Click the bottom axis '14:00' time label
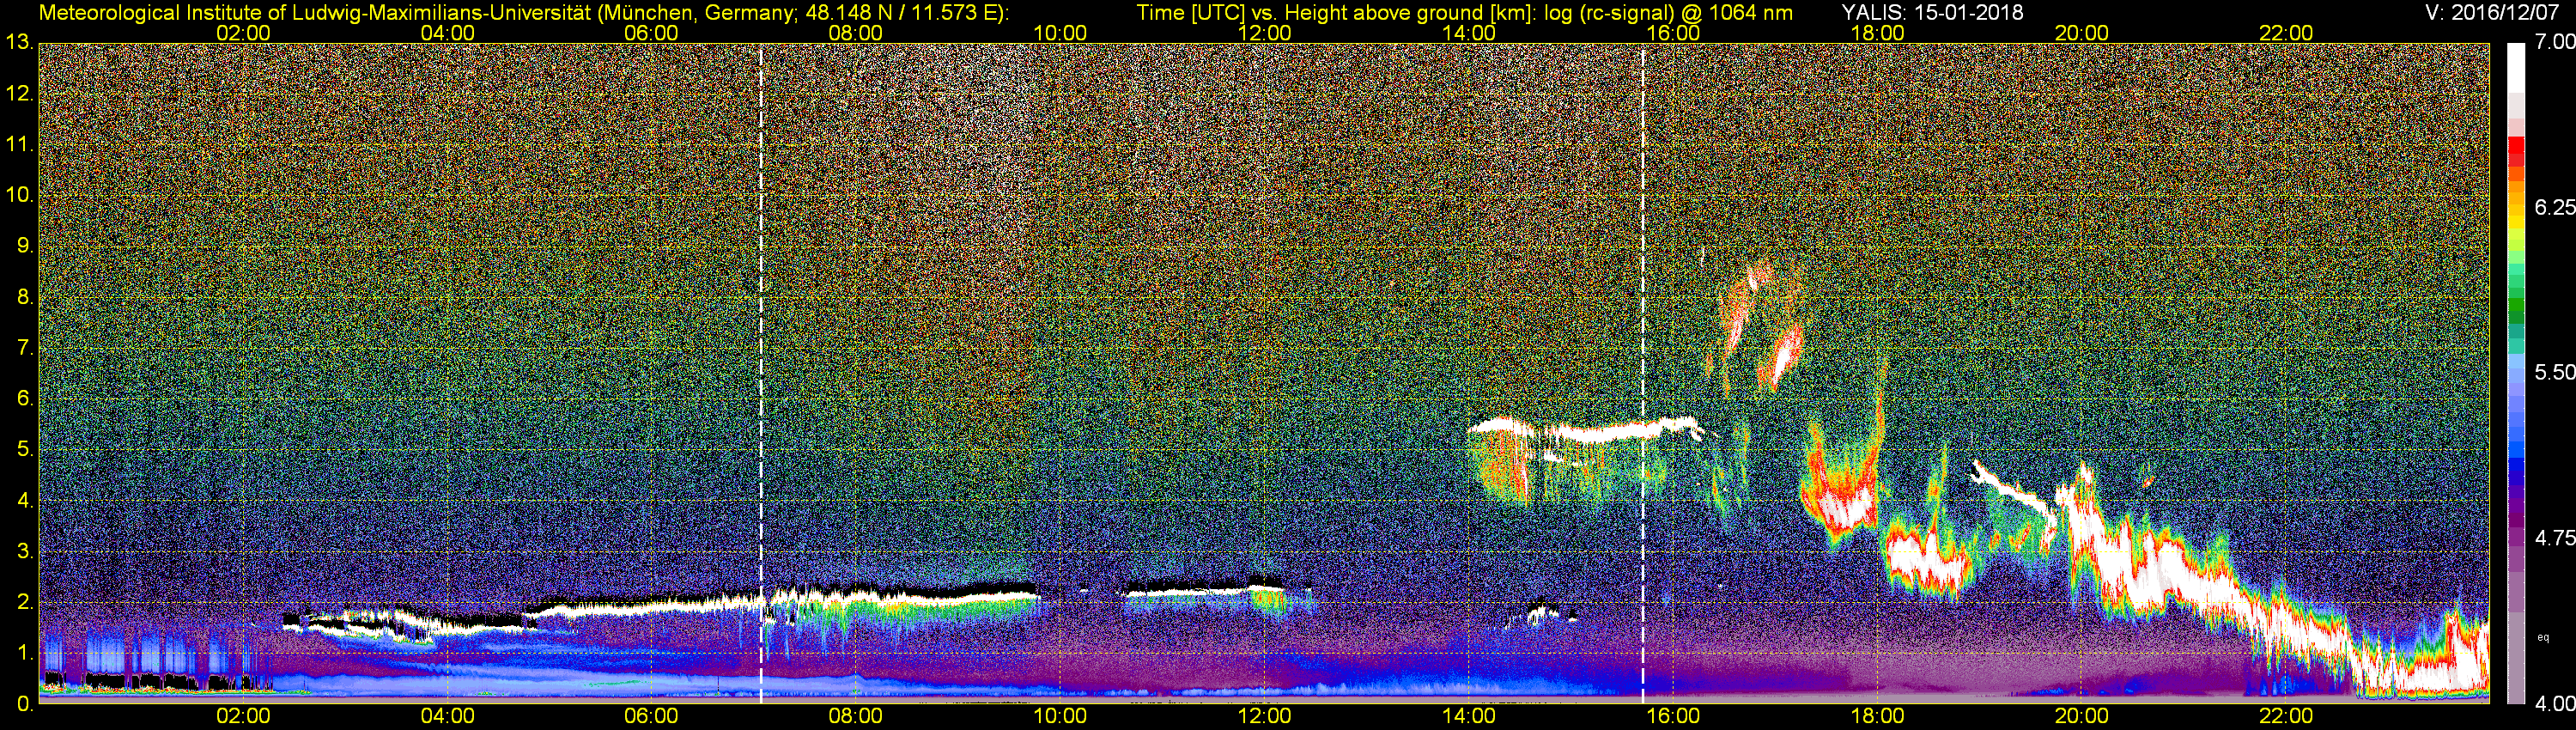Screen dimensions: 2576x730 tap(1469, 716)
